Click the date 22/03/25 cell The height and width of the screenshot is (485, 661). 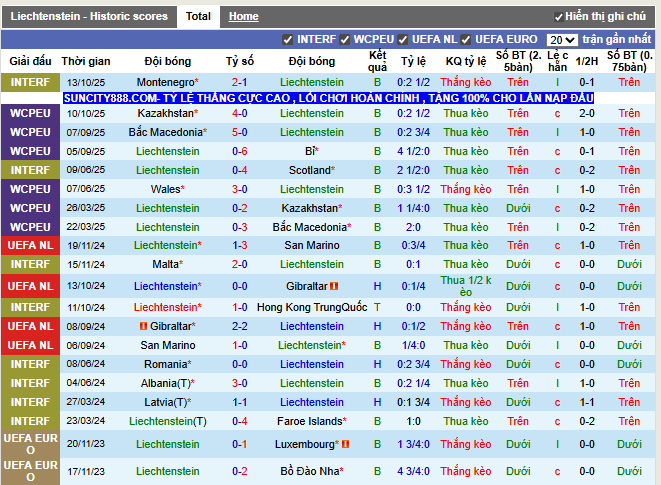(86, 227)
